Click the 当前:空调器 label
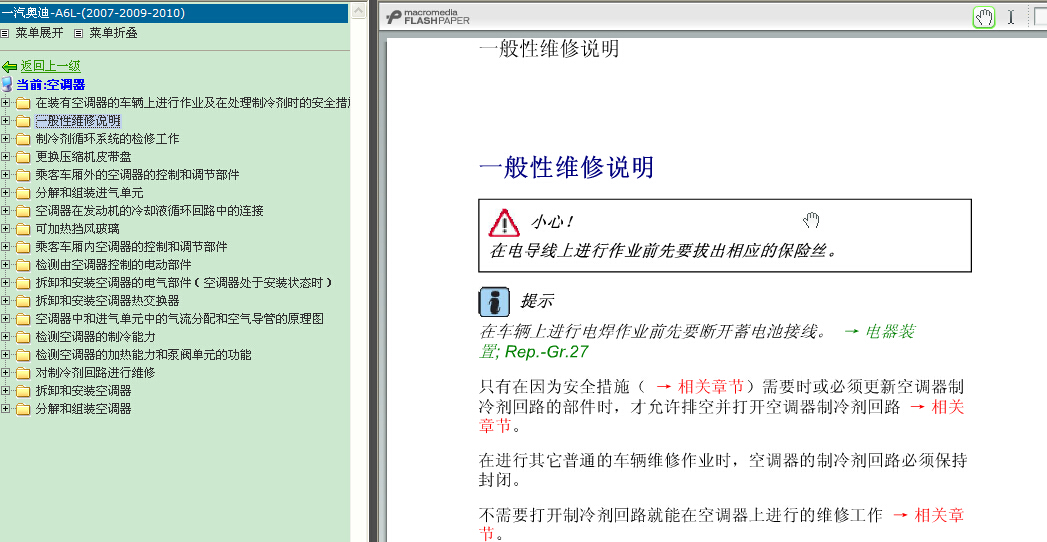This screenshot has width=1047, height=542. [51, 85]
